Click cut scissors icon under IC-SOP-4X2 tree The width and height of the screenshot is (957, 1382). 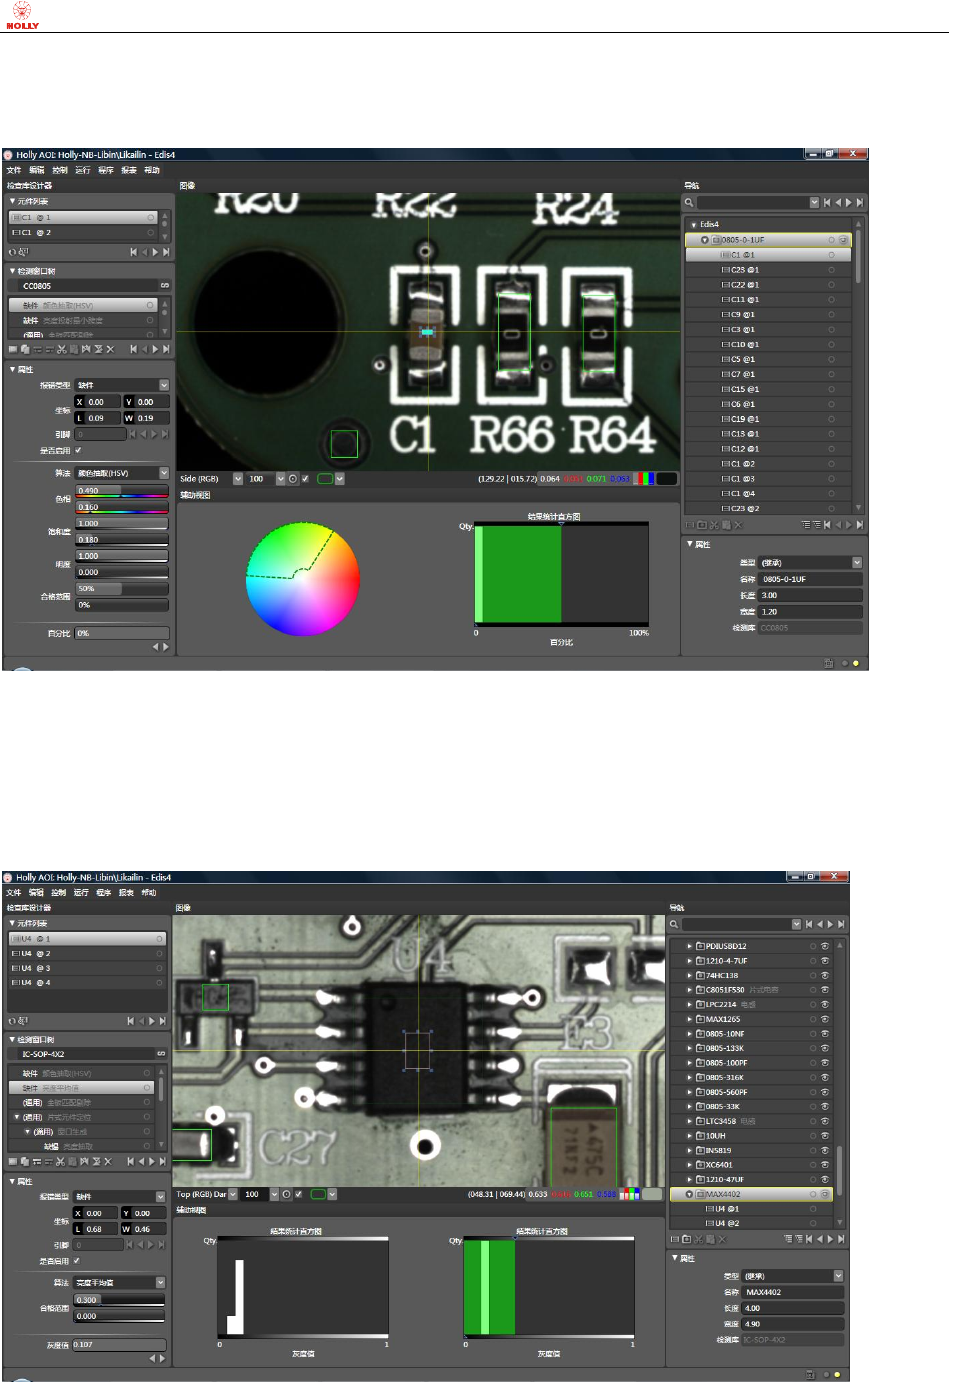(x=61, y=1161)
